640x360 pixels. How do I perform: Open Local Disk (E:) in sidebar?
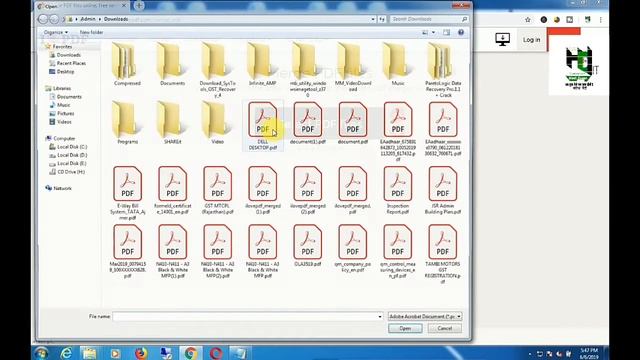72,163
